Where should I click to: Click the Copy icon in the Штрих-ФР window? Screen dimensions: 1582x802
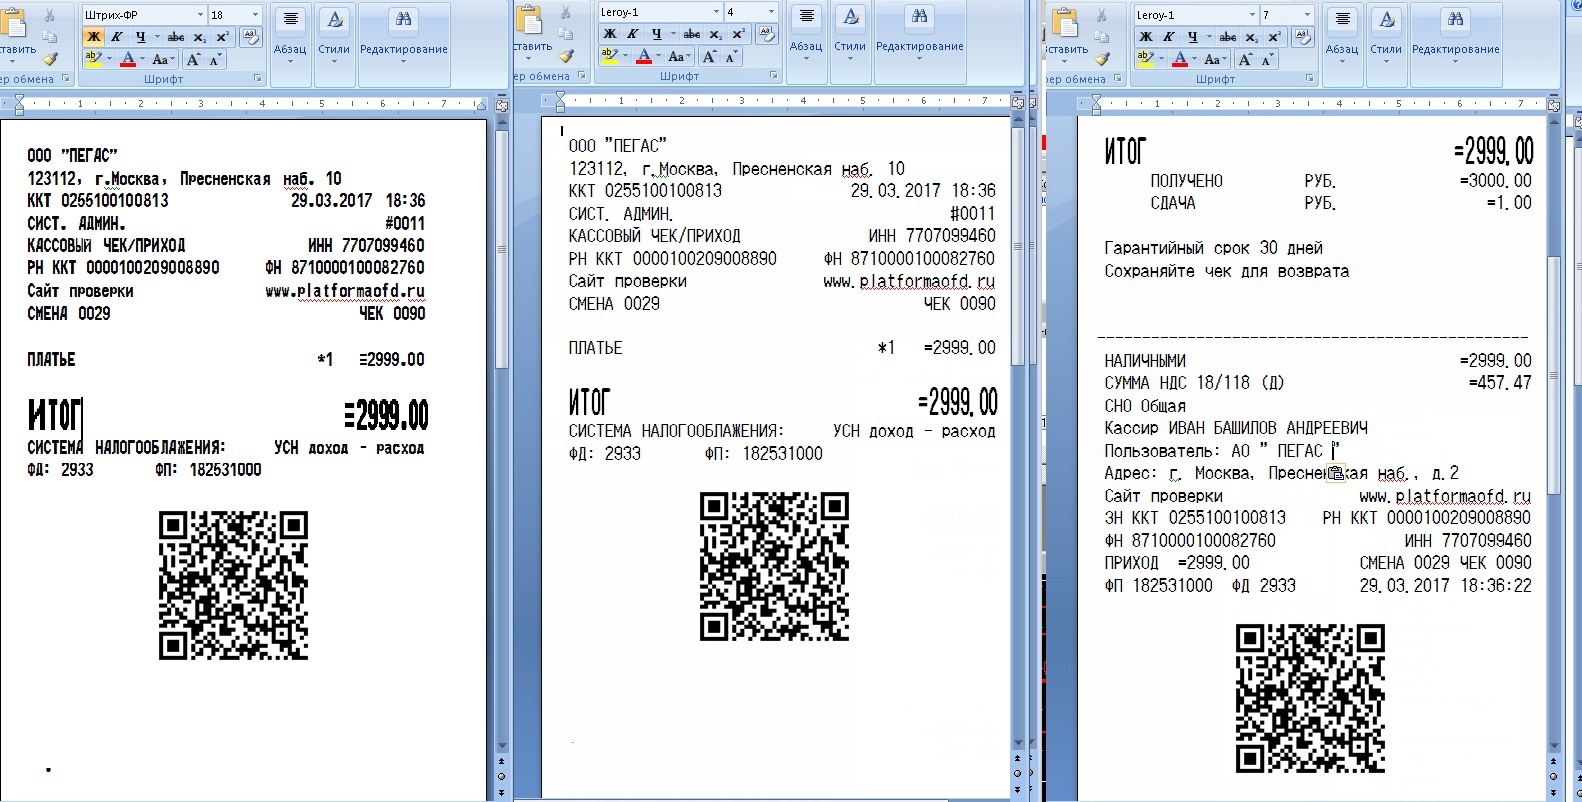tap(51, 38)
